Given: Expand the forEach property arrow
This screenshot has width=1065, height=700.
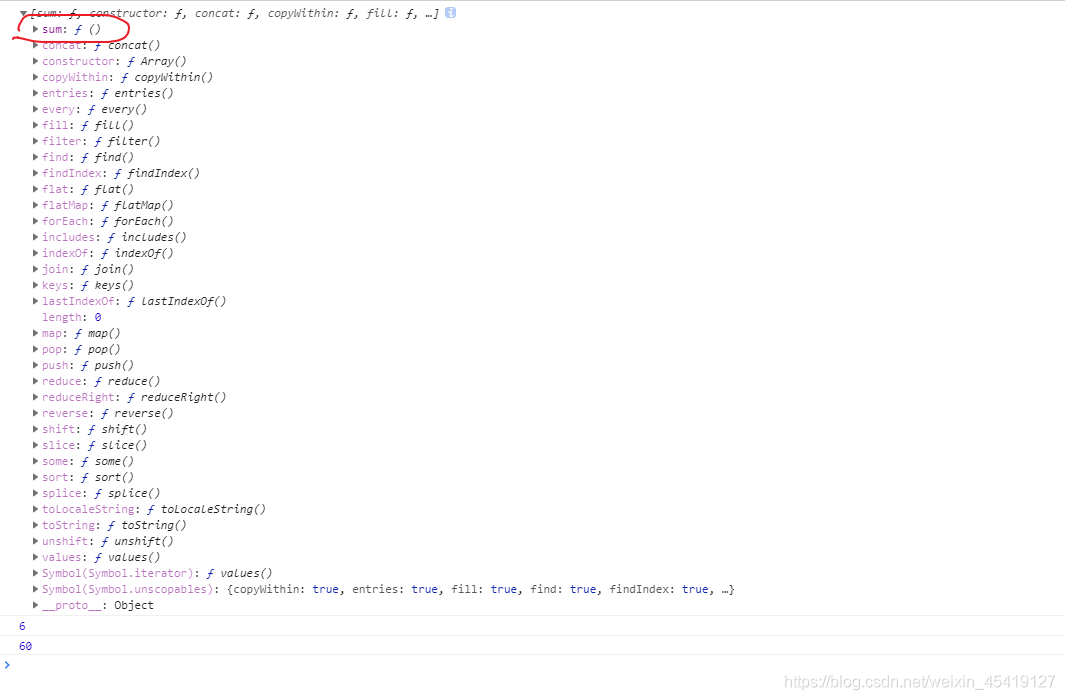Looking at the screenshot, I should [x=35, y=221].
